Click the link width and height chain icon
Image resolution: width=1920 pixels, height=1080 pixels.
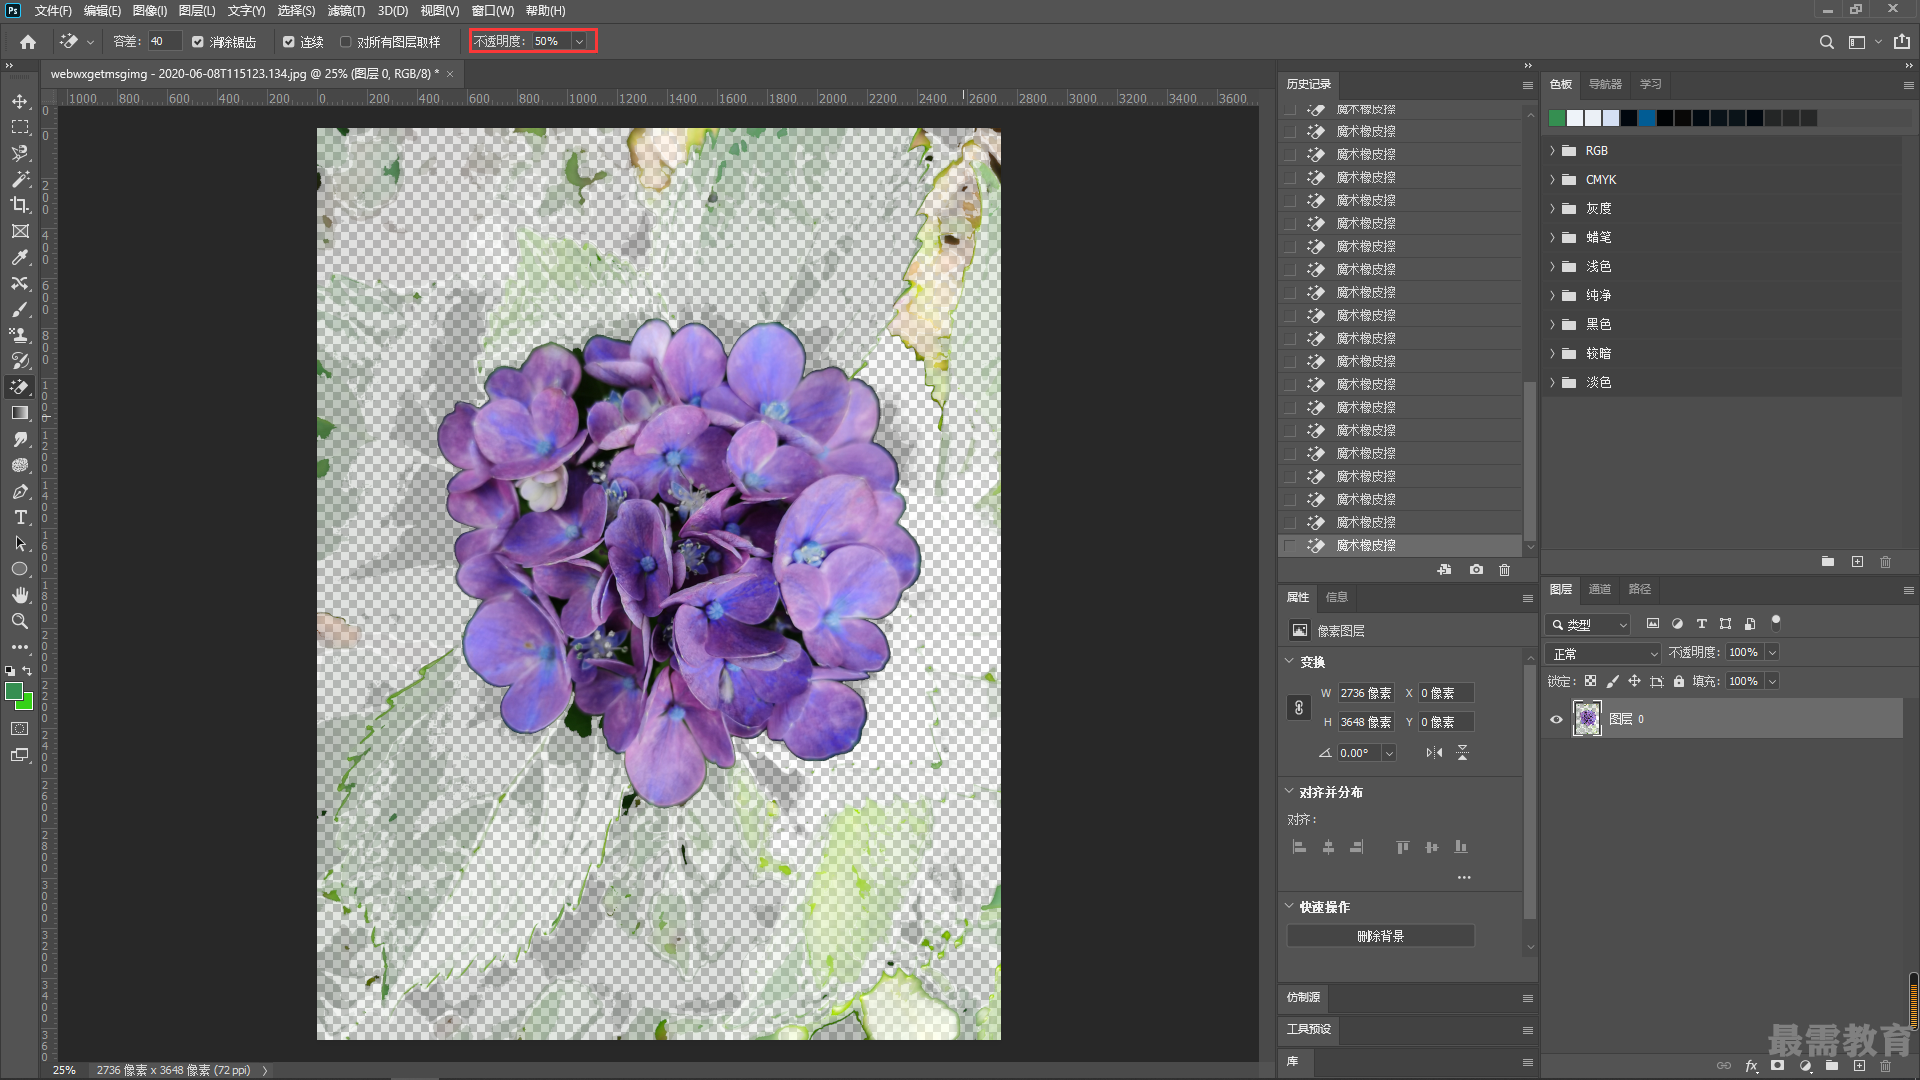coord(1298,707)
